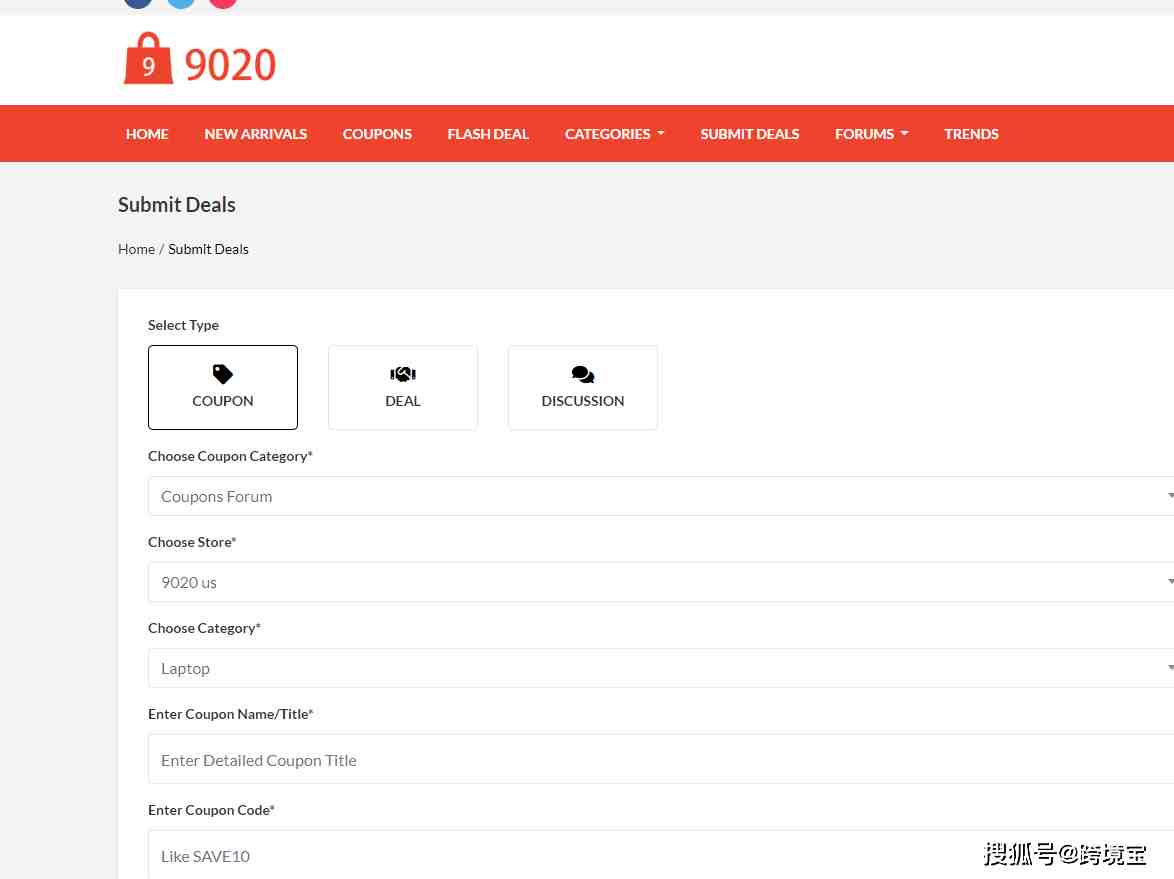Open the TRENDS navigation item
Image resolution: width=1174 pixels, height=879 pixels.
pos(971,134)
